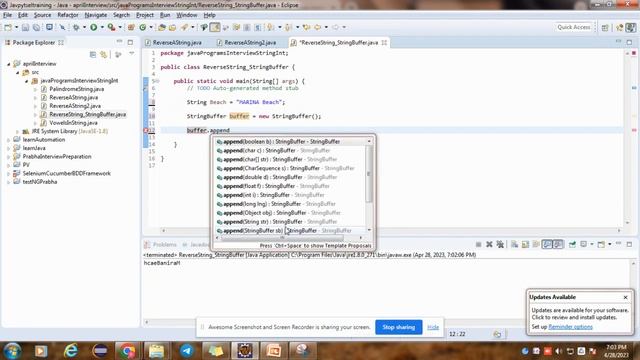The image size is (640, 360).
Task: Click the Hide link in sharing bar
Action: 433,327
